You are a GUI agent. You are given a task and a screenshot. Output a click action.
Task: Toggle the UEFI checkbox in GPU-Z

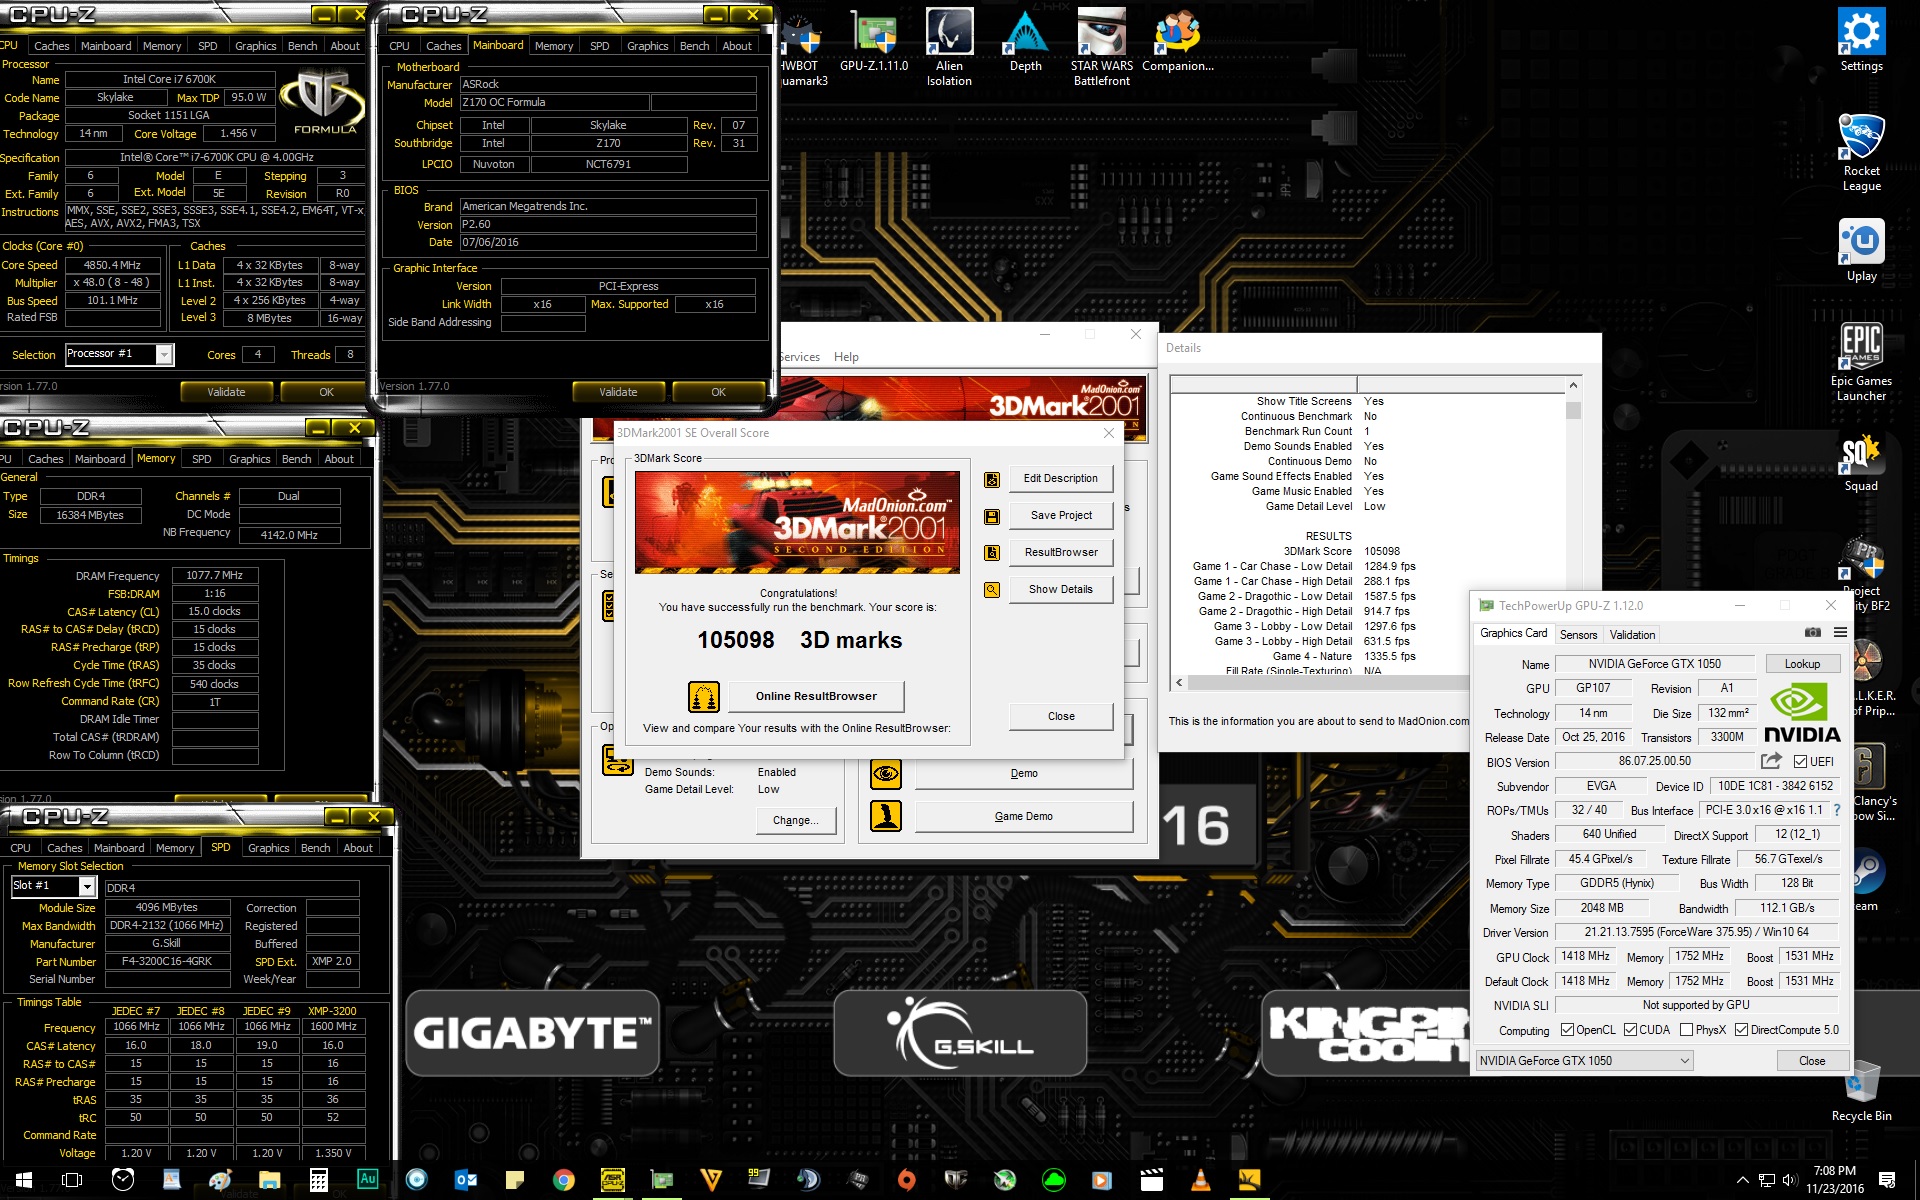[1800, 762]
